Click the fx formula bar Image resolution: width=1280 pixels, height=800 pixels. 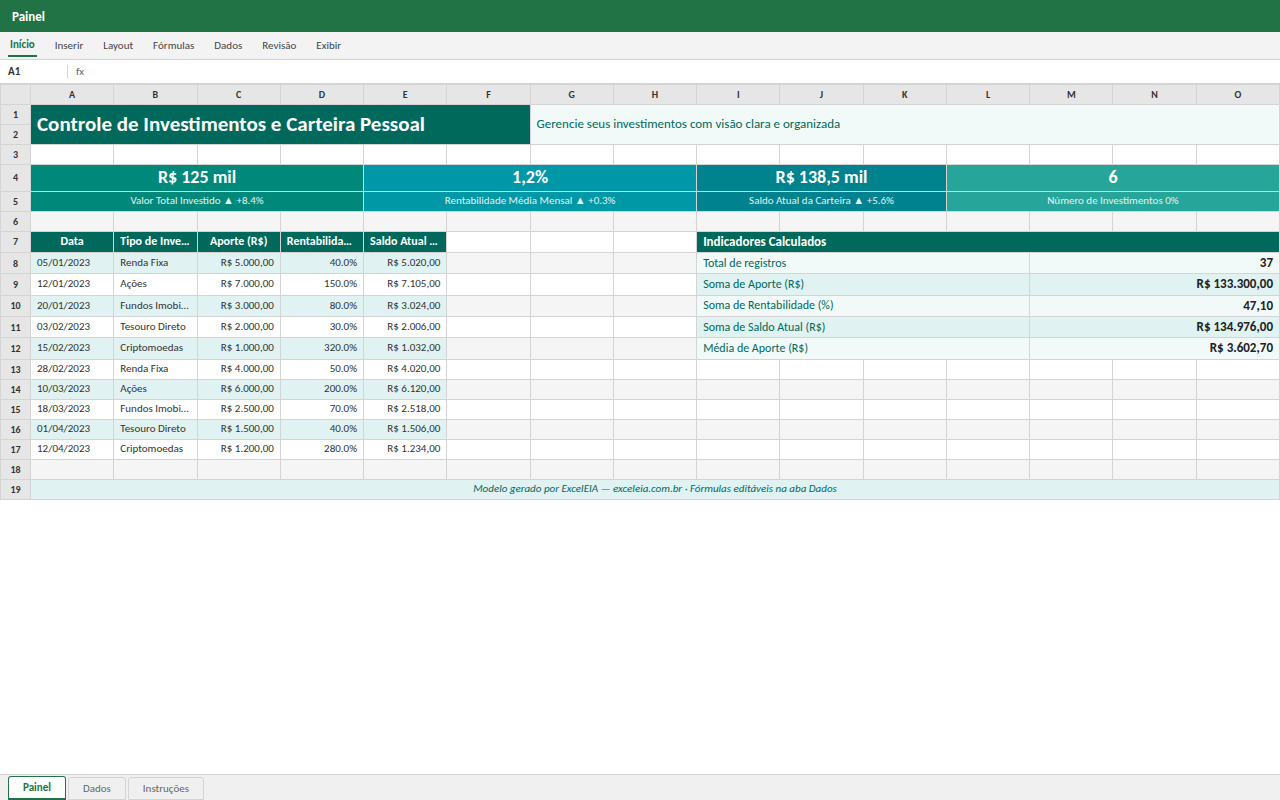point(675,72)
